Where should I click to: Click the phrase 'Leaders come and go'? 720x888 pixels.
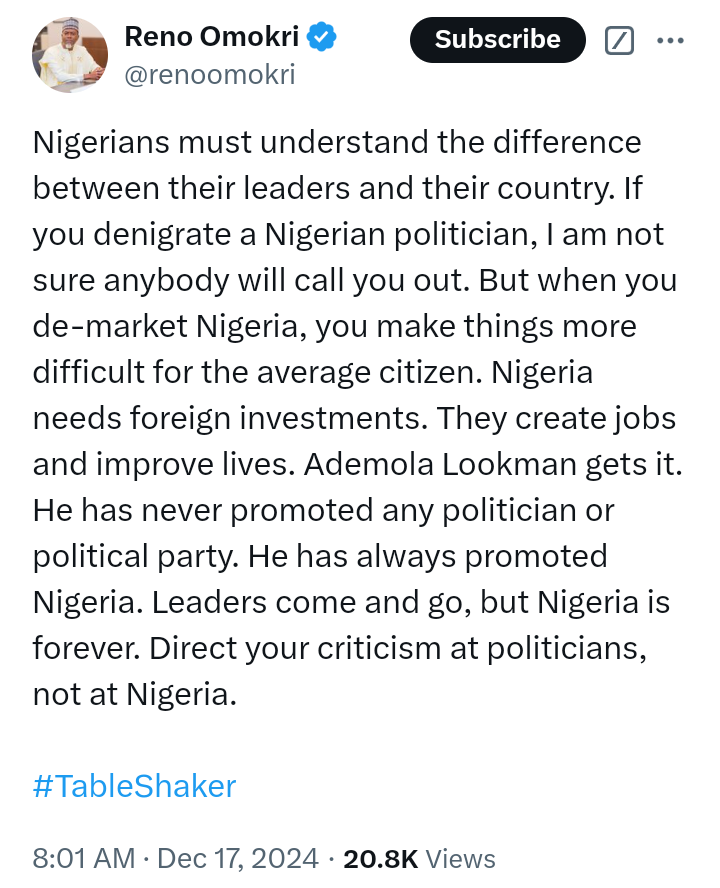310,603
